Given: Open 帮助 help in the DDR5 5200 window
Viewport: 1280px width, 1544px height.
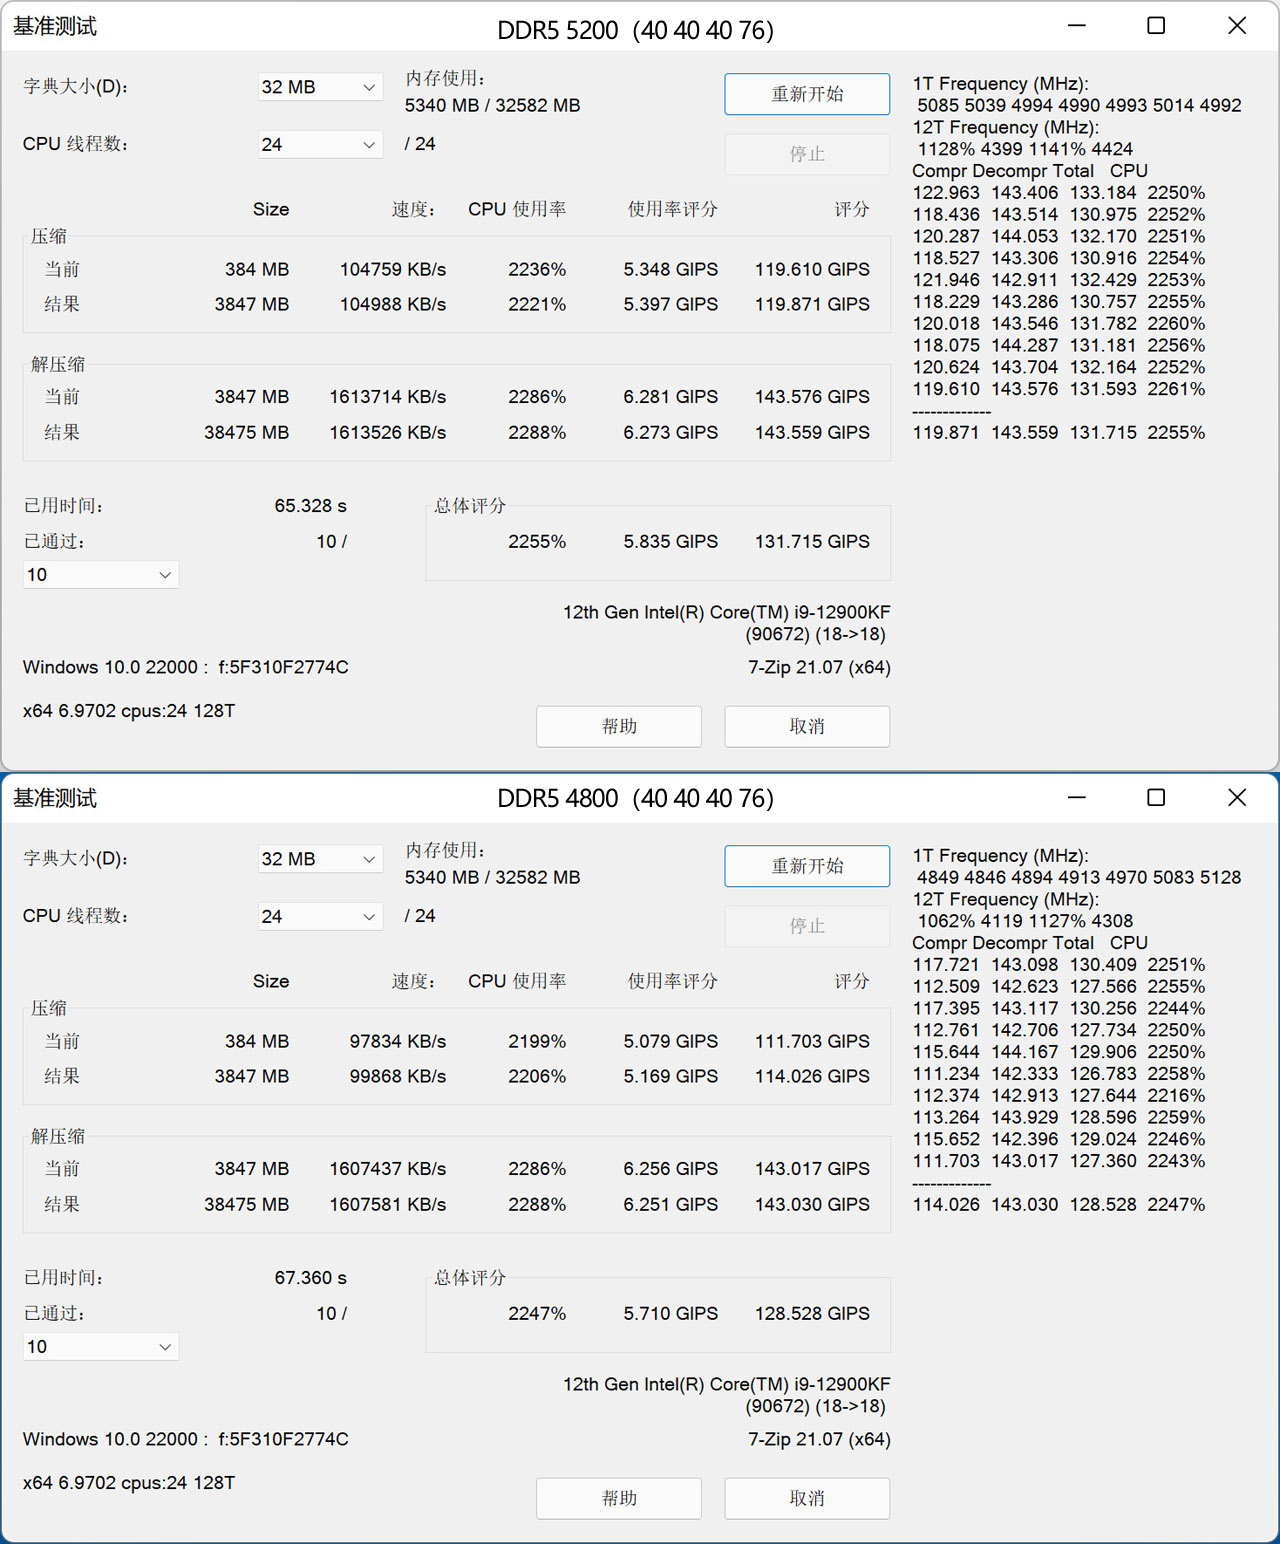Looking at the screenshot, I should pyautogui.click(x=618, y=726).
